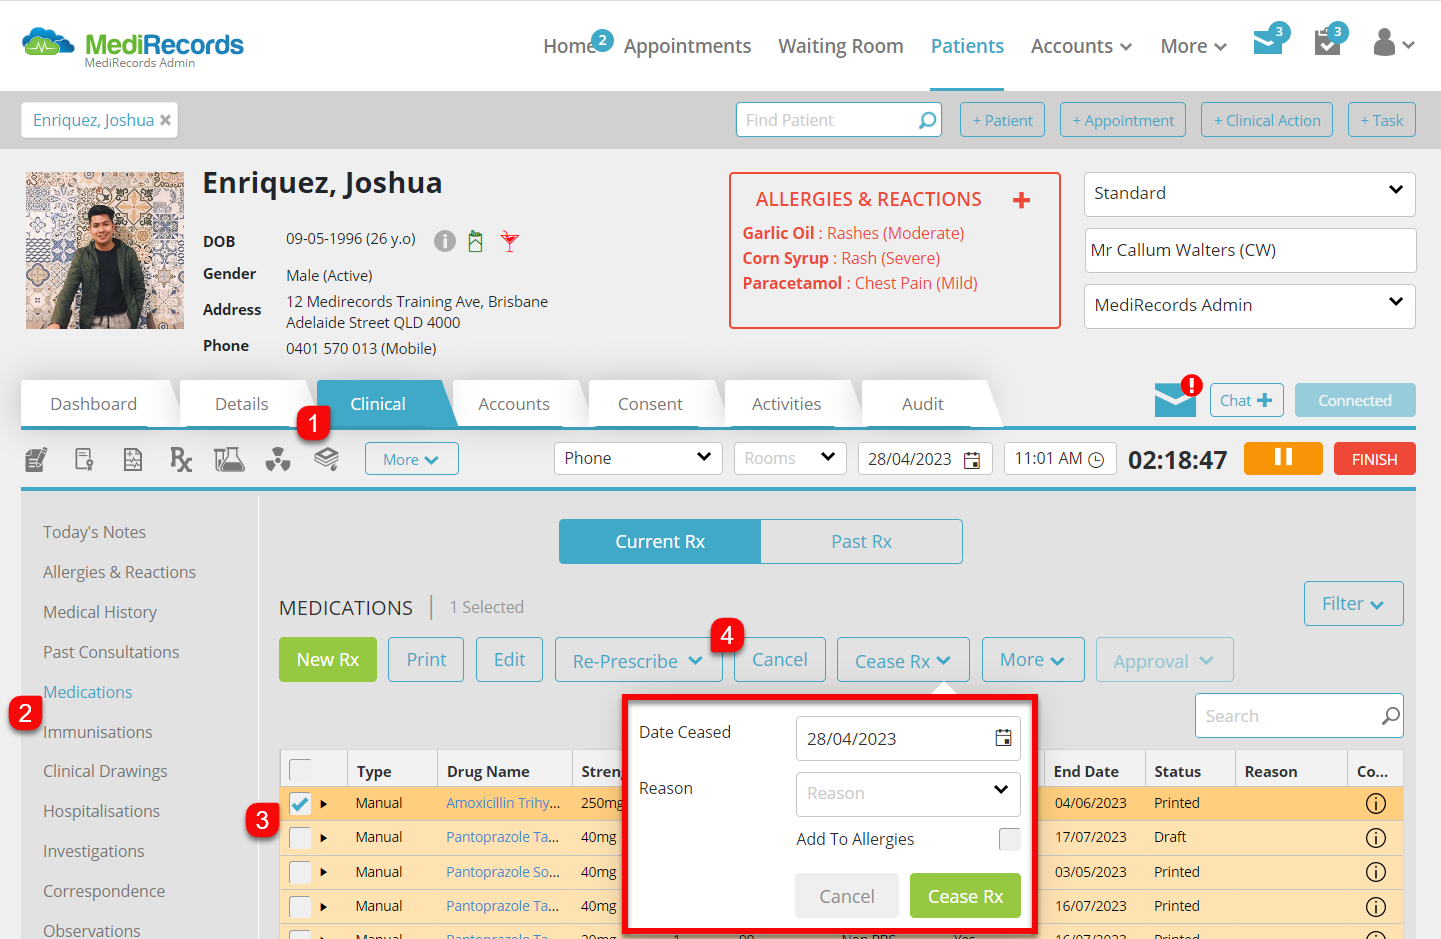Tick the Draft Pantoprazole row checkbox
This screenshot has width=1441, height=939.
pyautogui.click(x=300, y=838)
